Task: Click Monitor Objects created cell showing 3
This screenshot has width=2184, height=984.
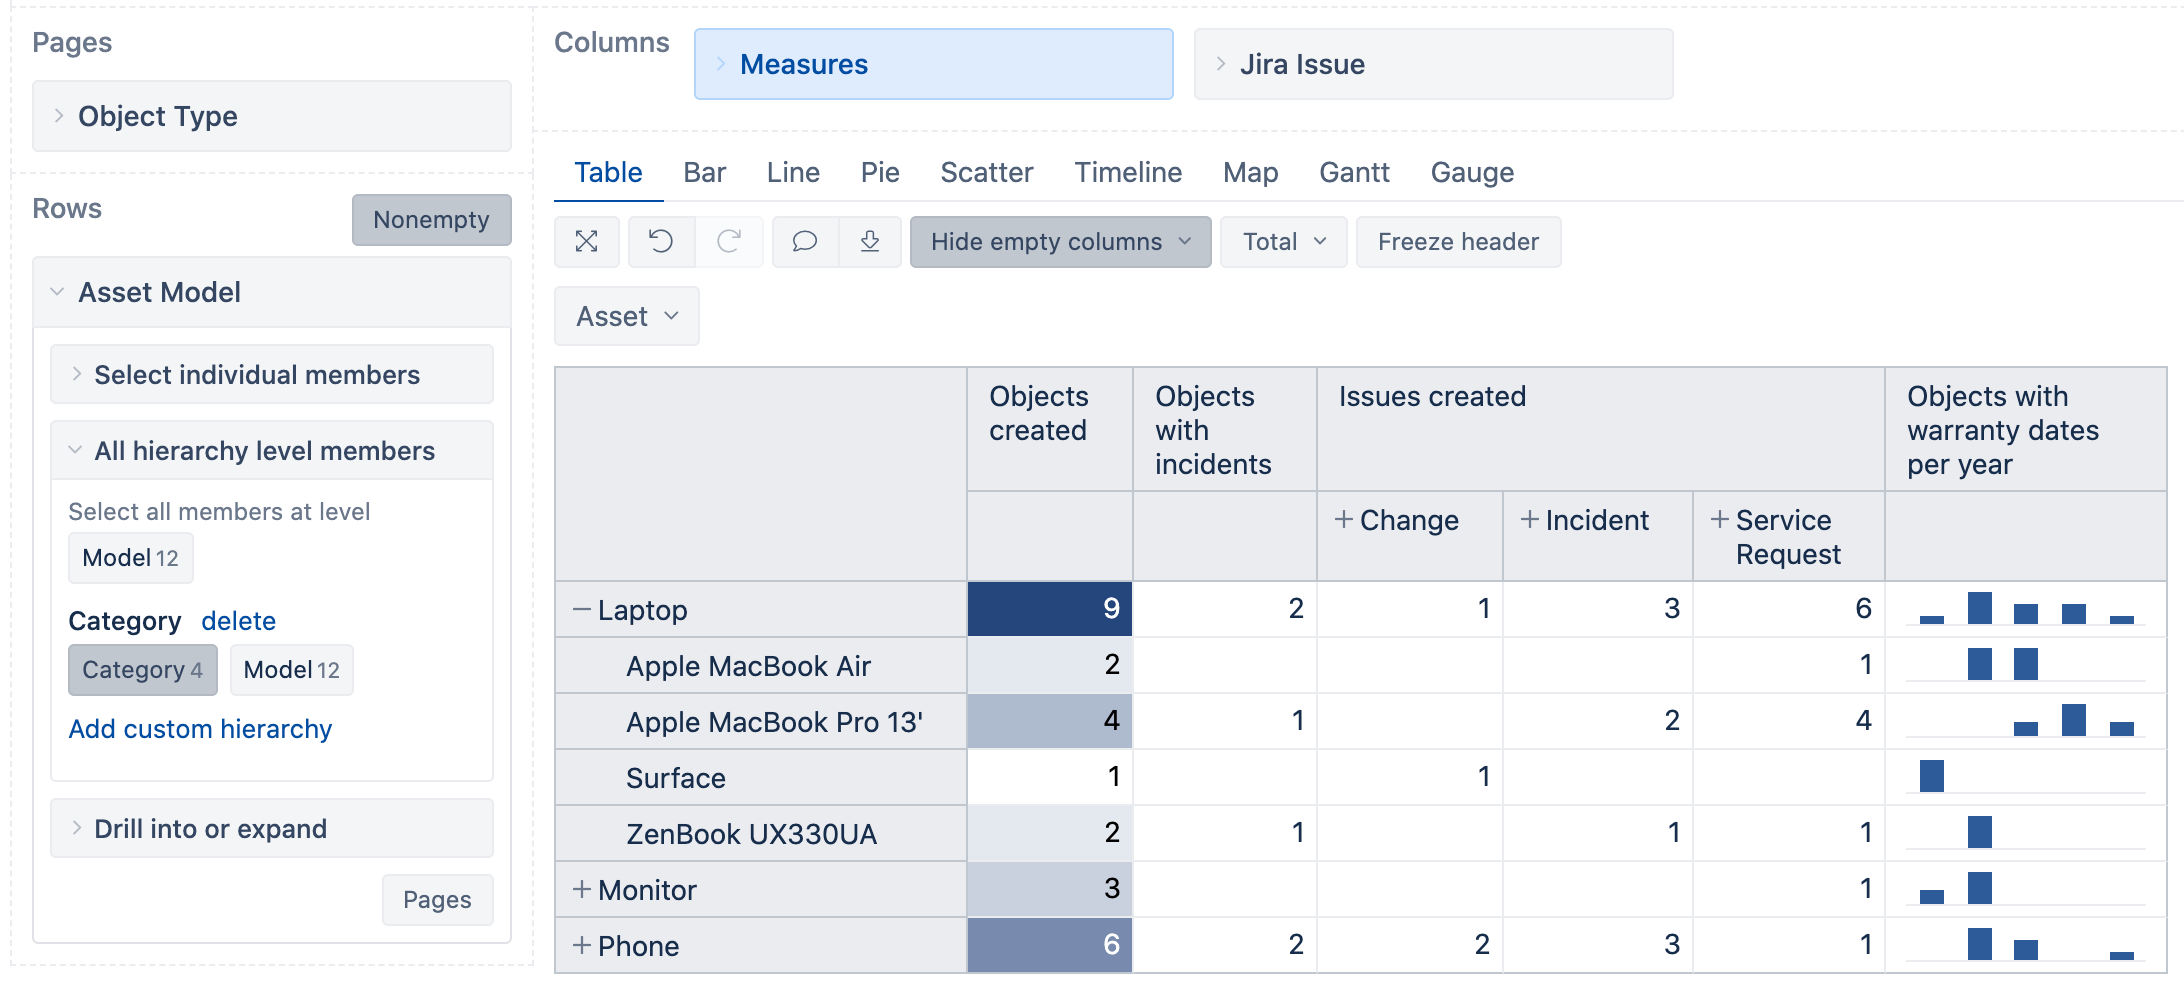Action: coord(1050,889)
